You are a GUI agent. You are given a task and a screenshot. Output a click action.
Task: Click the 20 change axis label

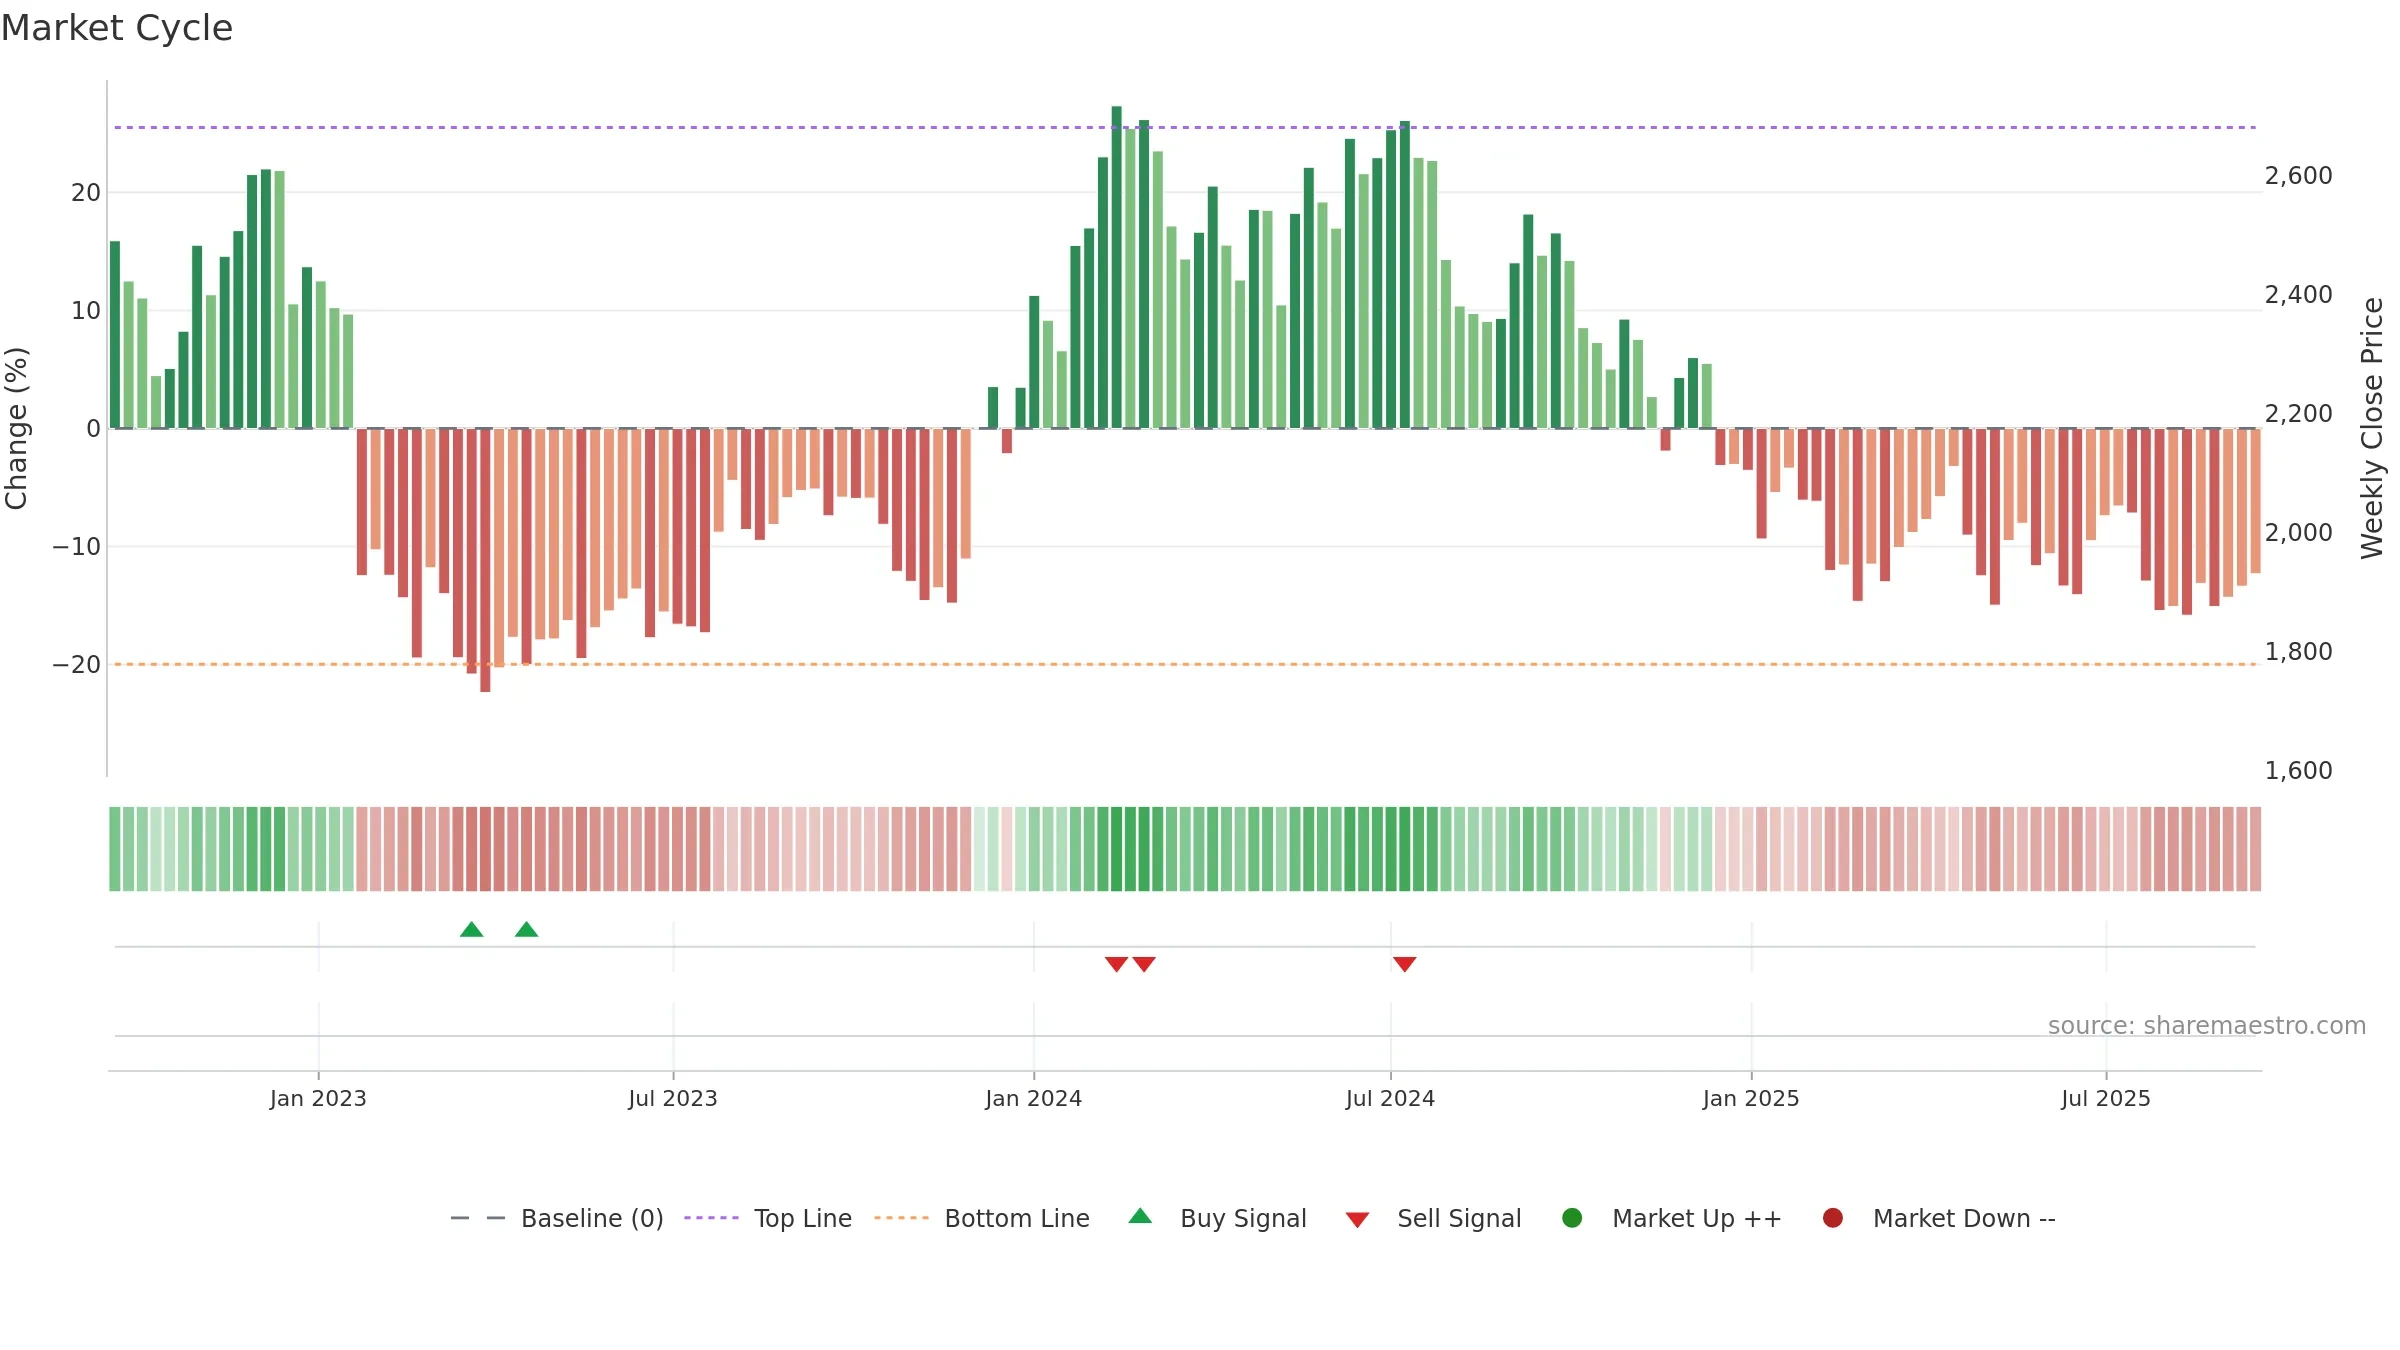point(86,193)
